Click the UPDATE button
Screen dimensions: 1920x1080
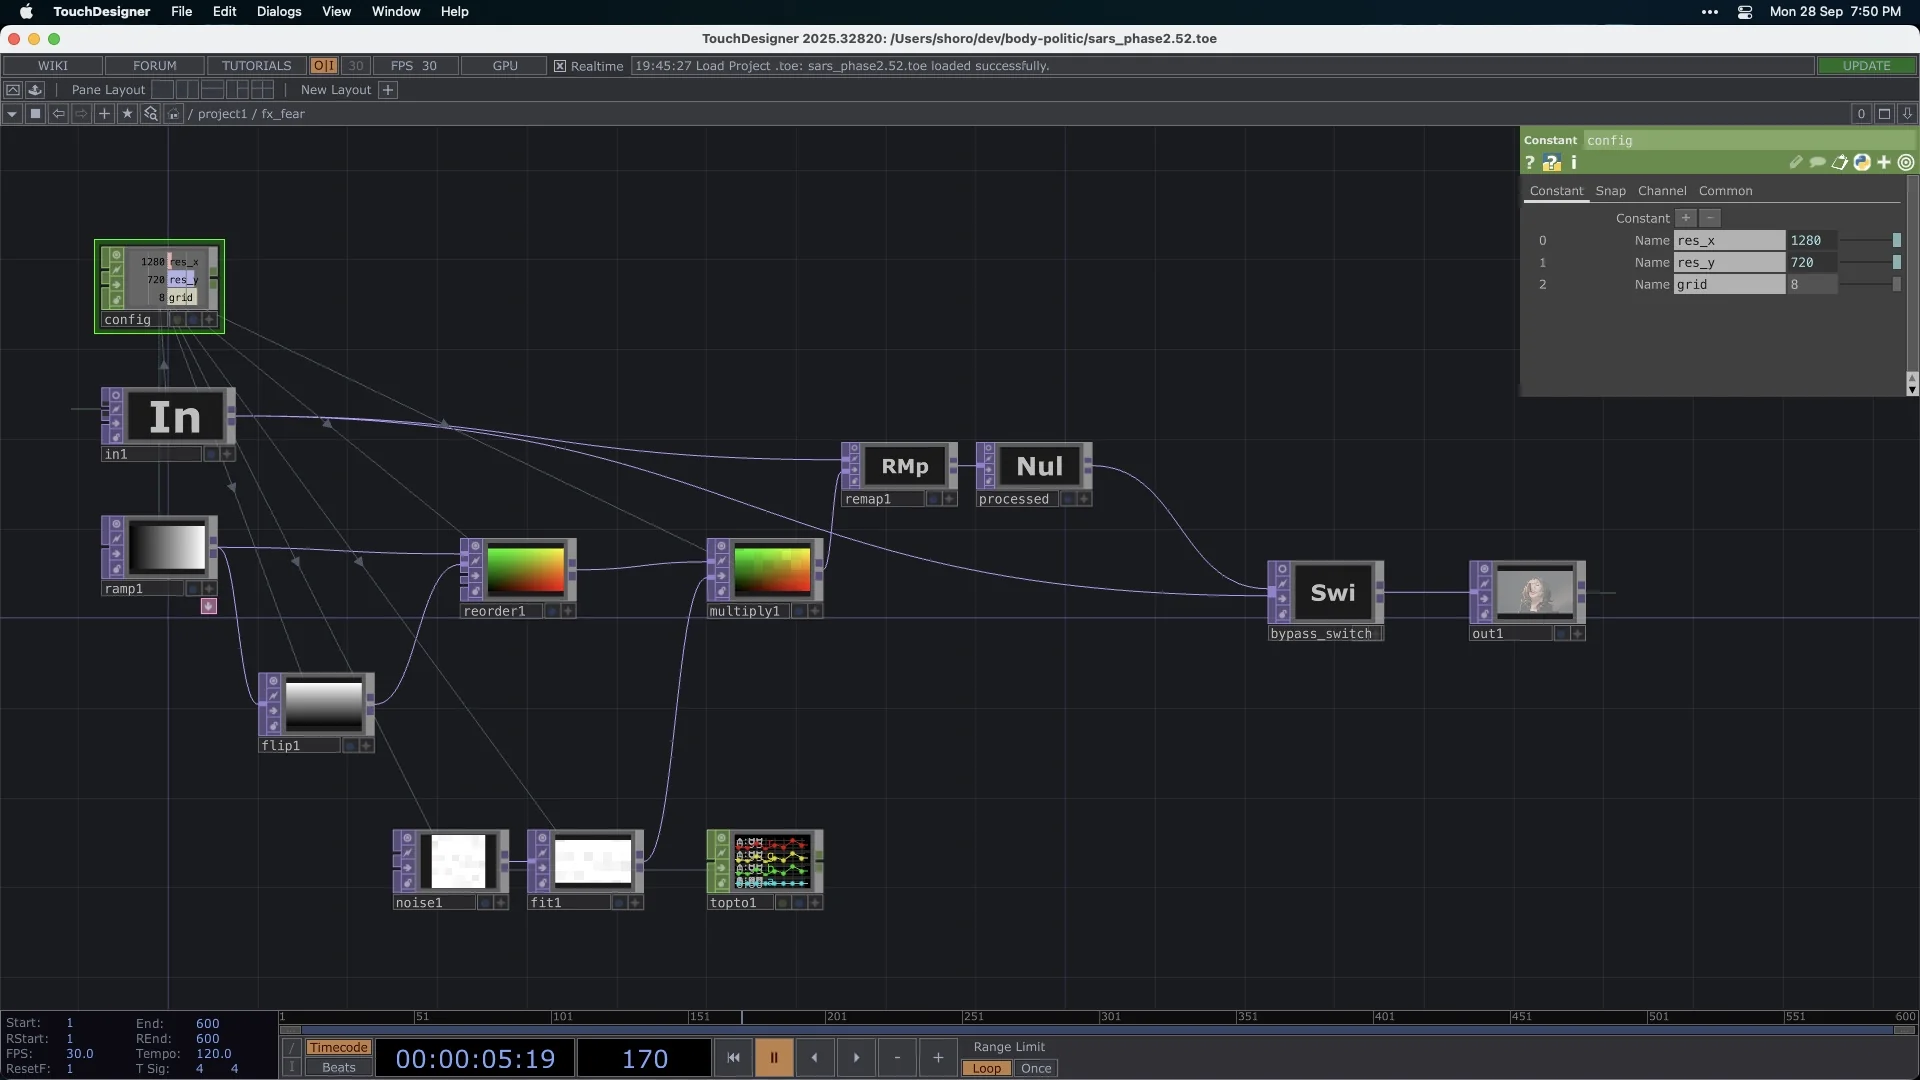(1866, 66)
